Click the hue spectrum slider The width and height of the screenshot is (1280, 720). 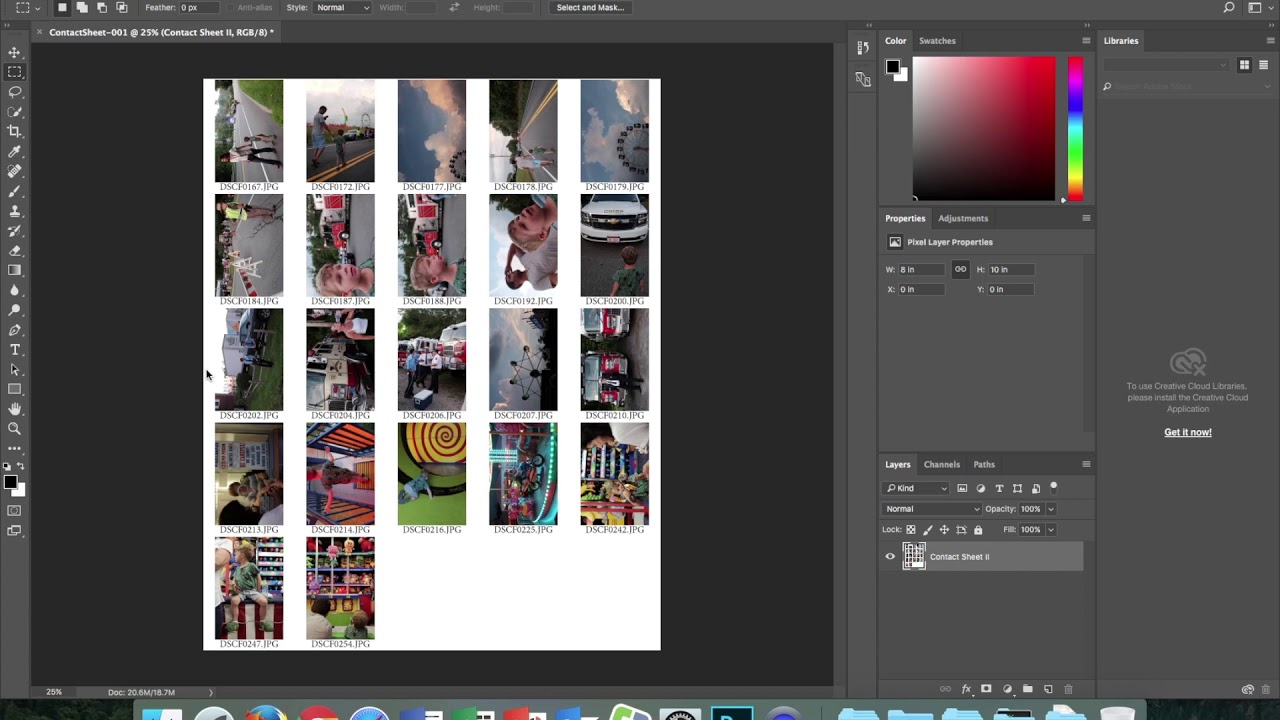tap(1075, 129)
